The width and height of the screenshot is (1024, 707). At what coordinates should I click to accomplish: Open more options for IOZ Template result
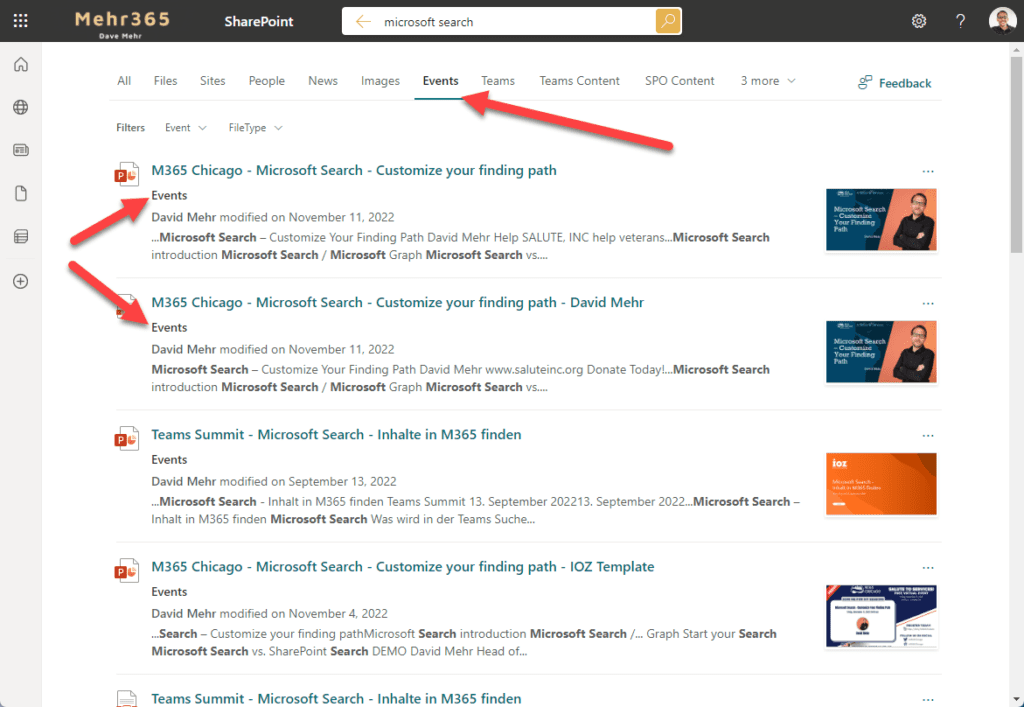pyautogui.click(x=928, y=568)
